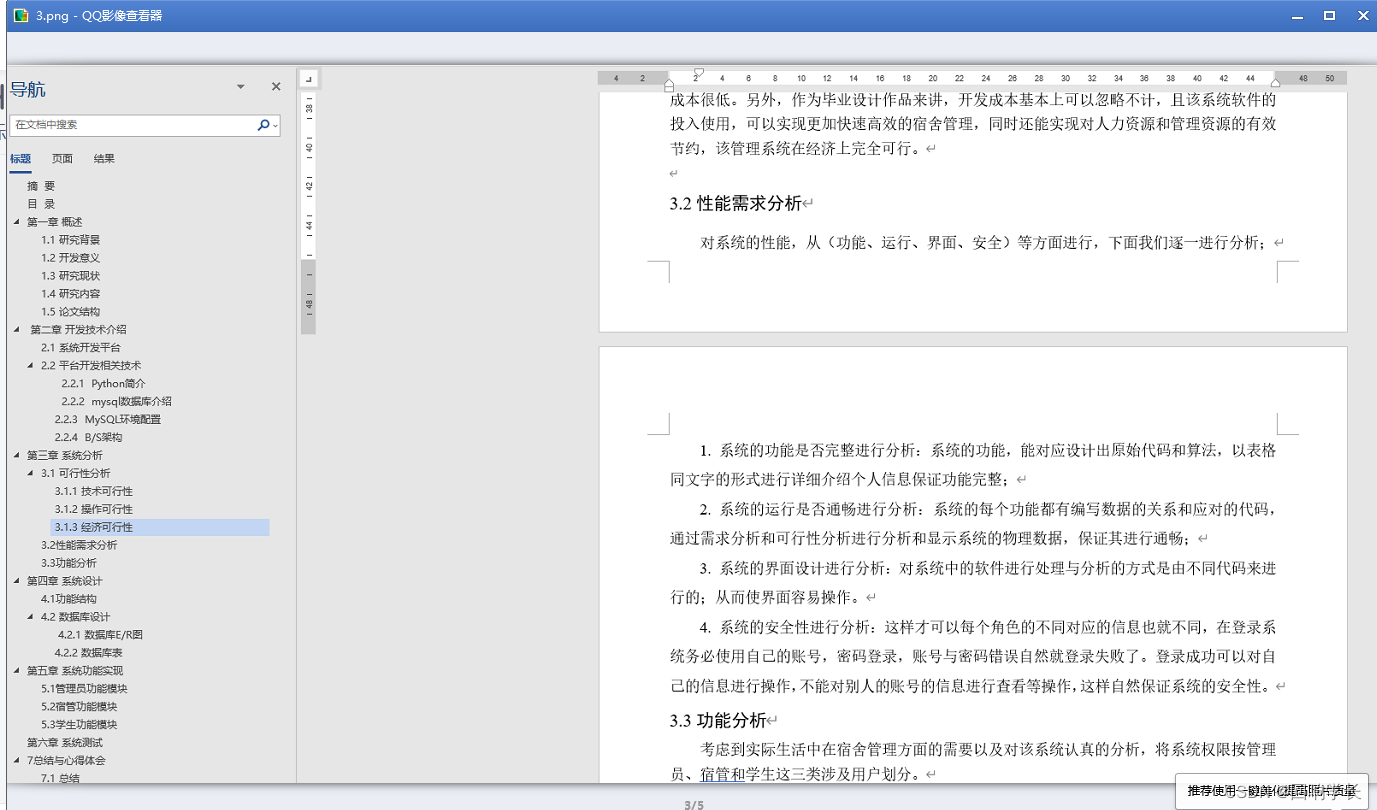Image resolution: width=1377 pixels, height=810 pixels.
Task: Select 2.2.4 B/S架构 in the outline
Action: 88,438
